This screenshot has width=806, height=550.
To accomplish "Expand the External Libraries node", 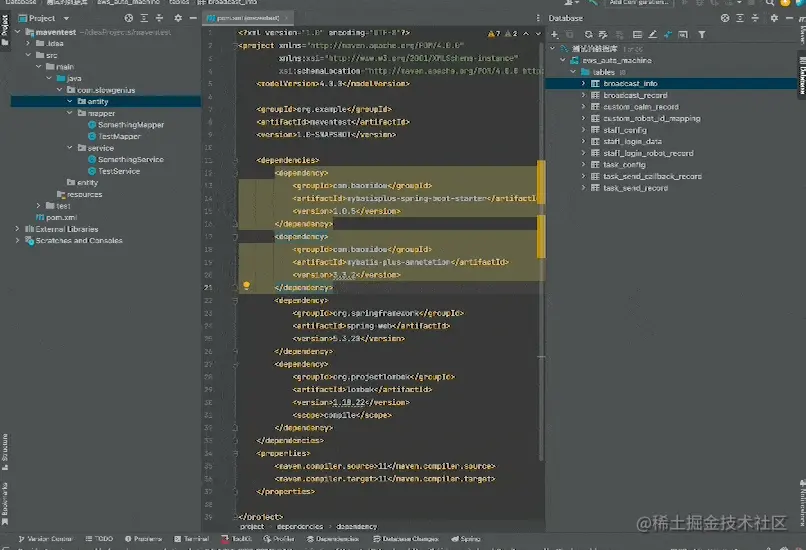I will tap(17, 229).
